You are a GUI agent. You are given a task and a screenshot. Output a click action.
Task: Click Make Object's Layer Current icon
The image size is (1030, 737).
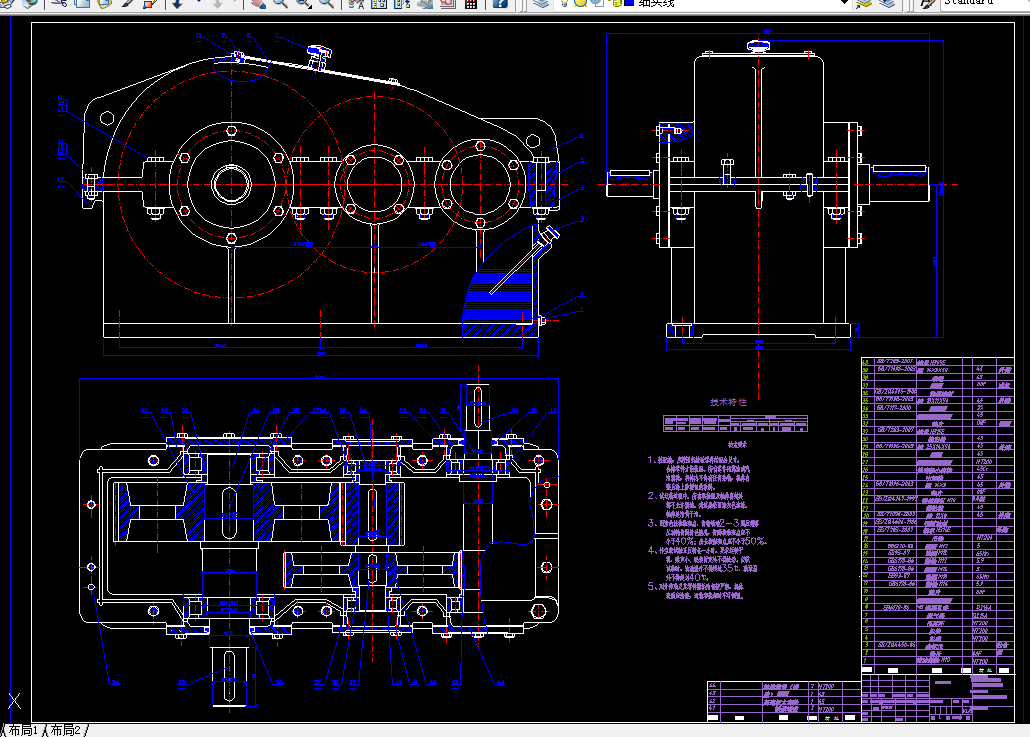864,3
